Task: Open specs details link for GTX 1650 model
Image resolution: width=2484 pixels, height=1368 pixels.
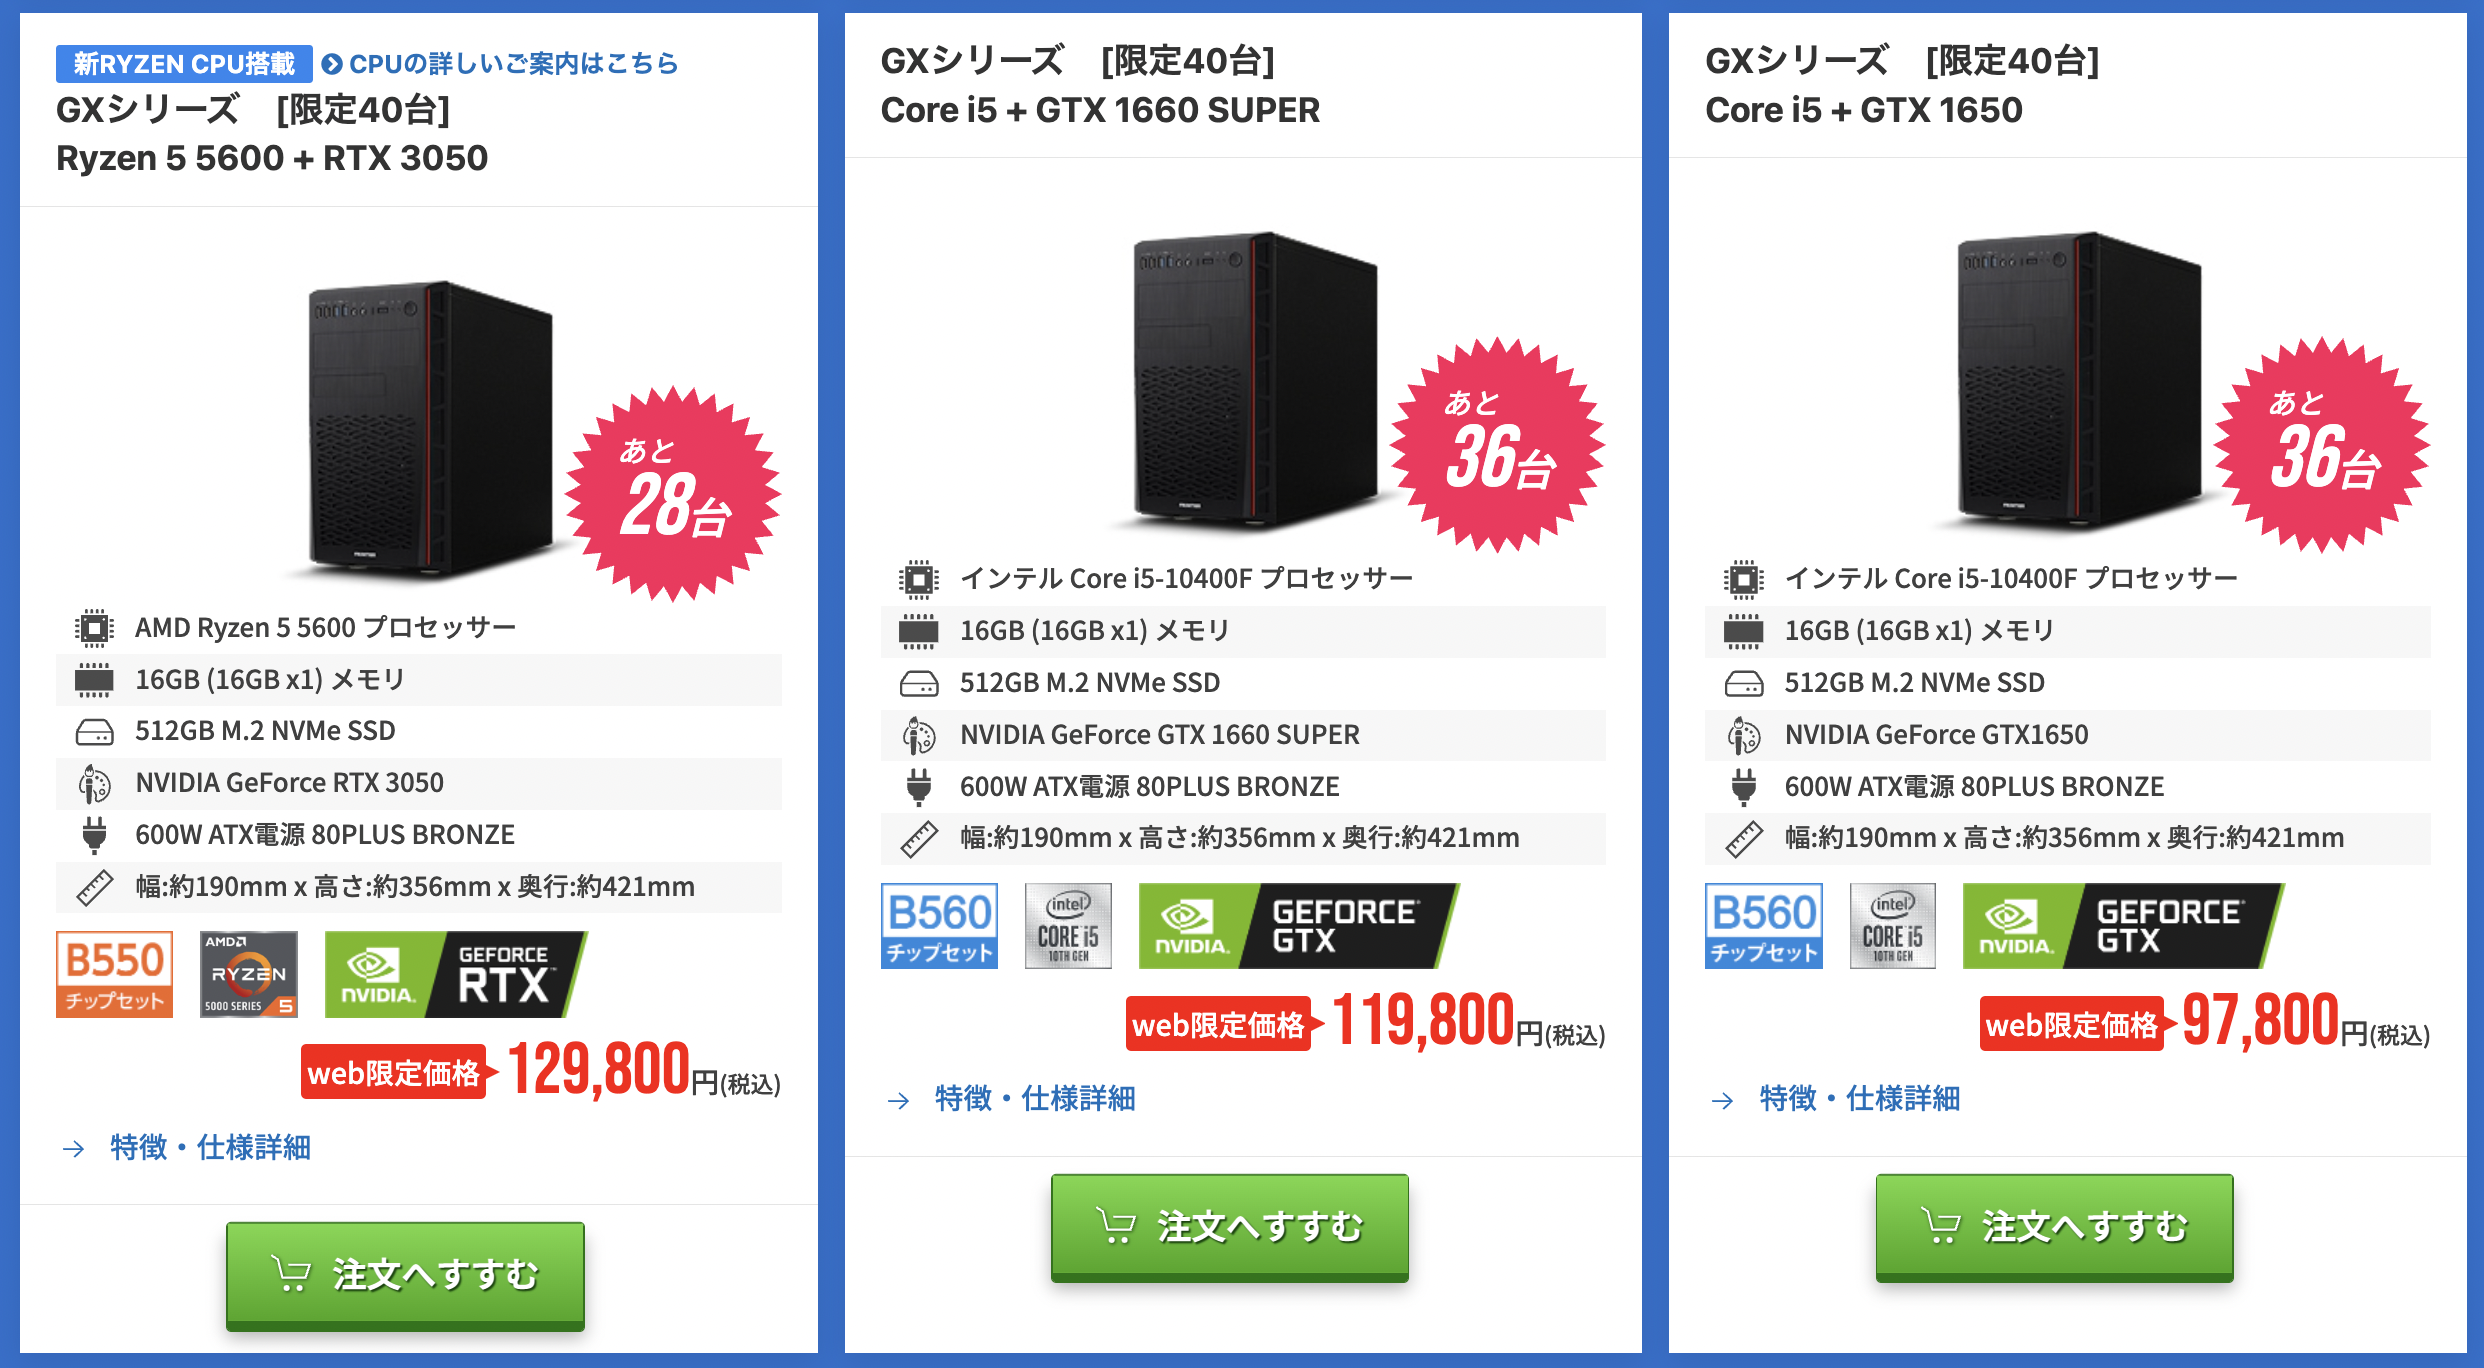Action: (x=1859, y=1099)
